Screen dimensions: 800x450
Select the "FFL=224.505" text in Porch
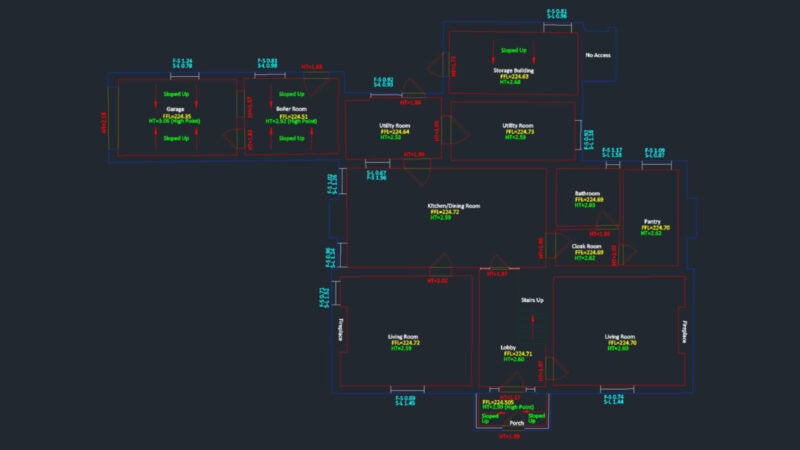[498, 402]
